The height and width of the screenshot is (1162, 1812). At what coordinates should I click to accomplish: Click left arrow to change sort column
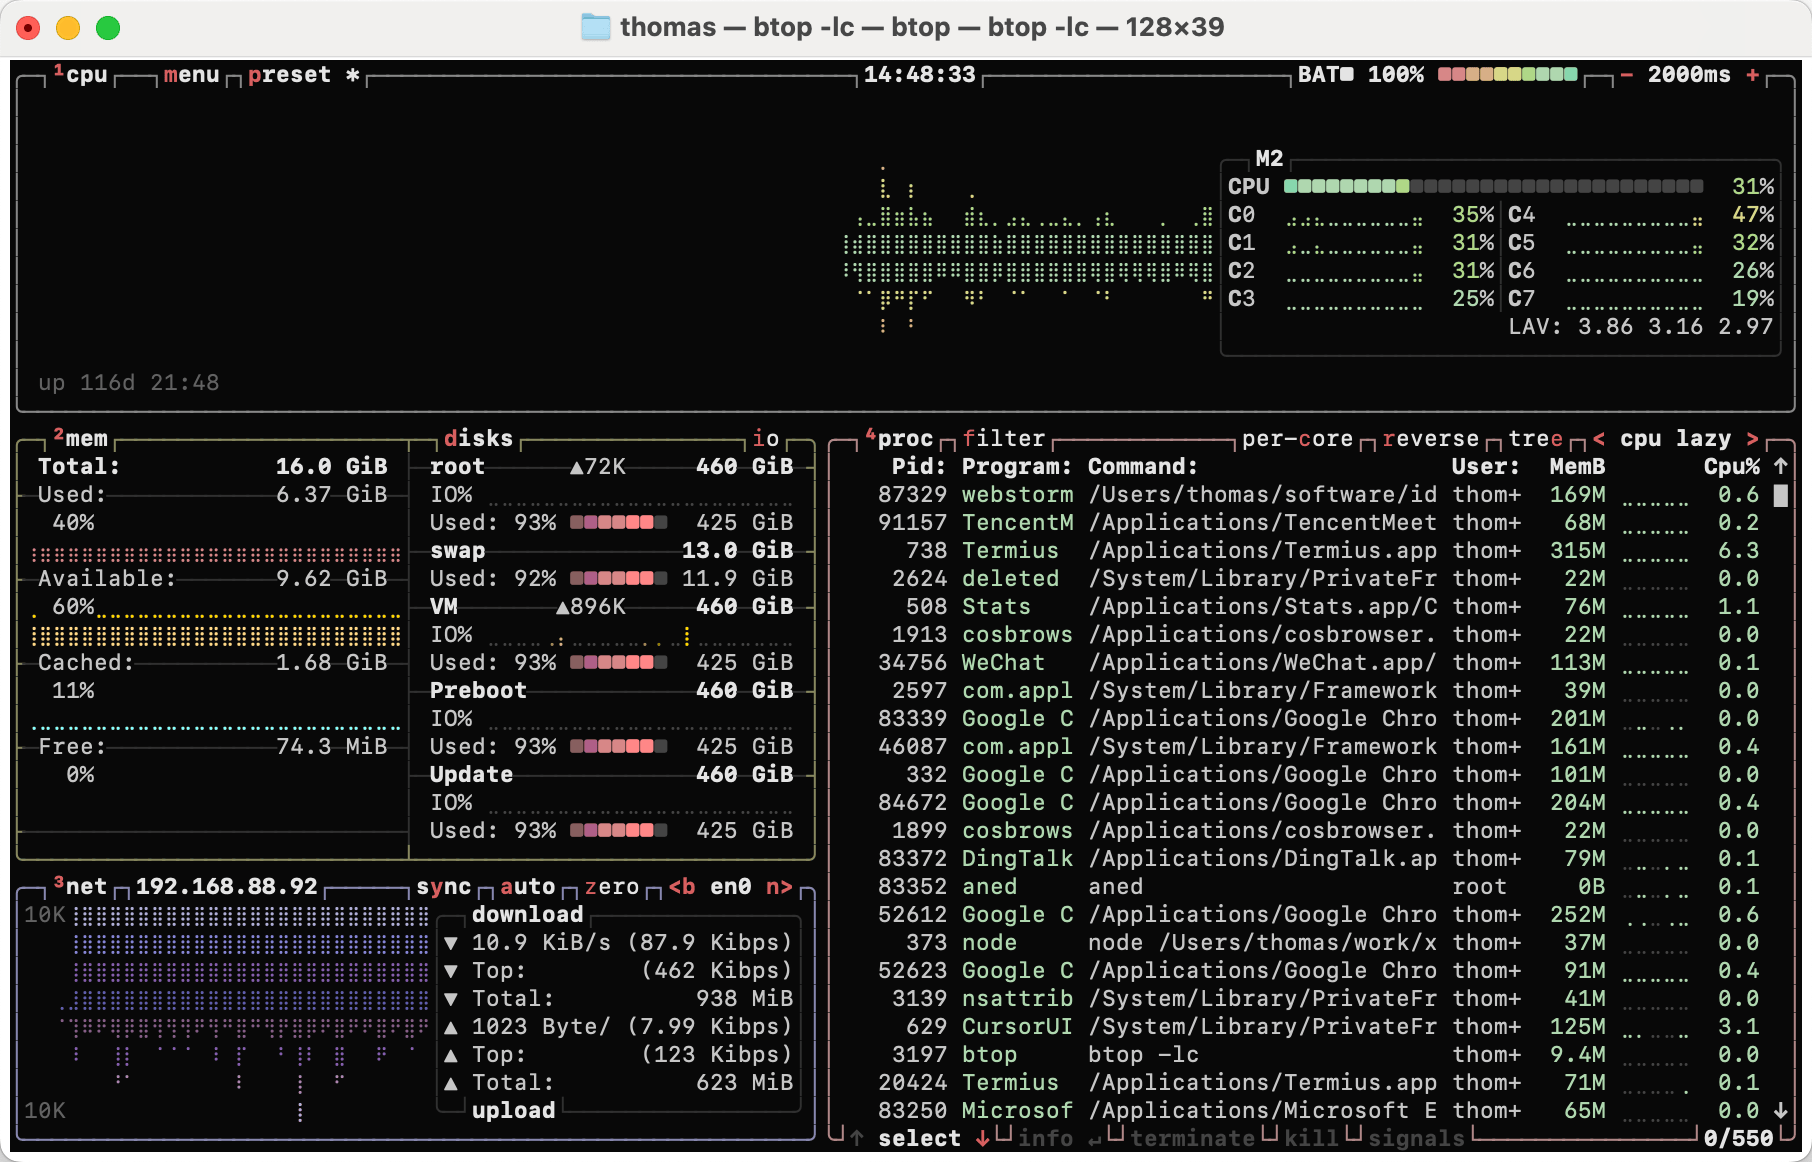pos(1599,438)
